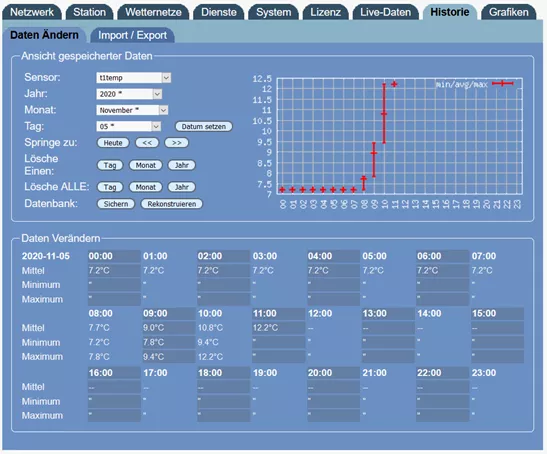This screenshot has width=547, height=454.
Task: Click the 22:00 Minimum field
Action: pyautogui.click(x=443, y=401)
